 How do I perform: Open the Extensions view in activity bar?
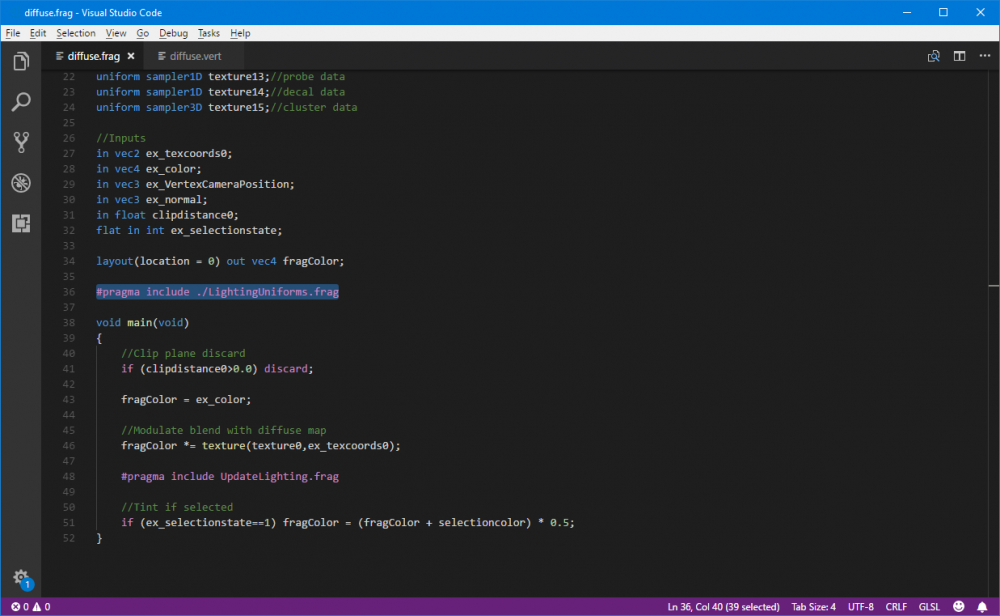(x=20, y=223)
